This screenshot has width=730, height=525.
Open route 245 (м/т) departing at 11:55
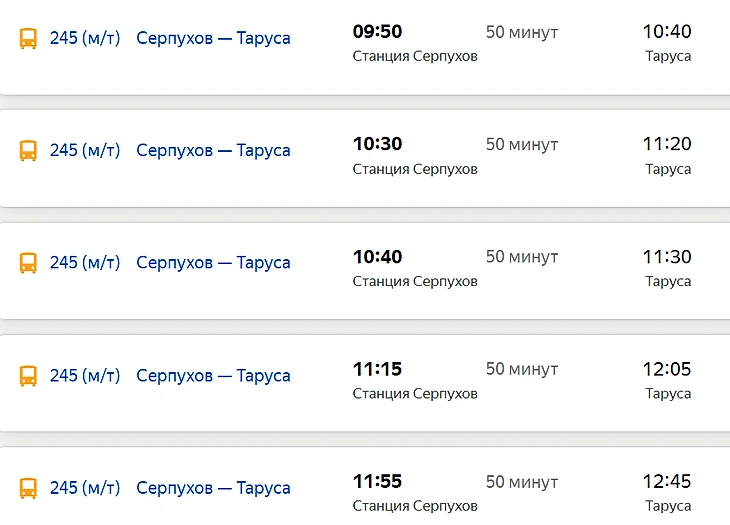(x=85, y=488)
